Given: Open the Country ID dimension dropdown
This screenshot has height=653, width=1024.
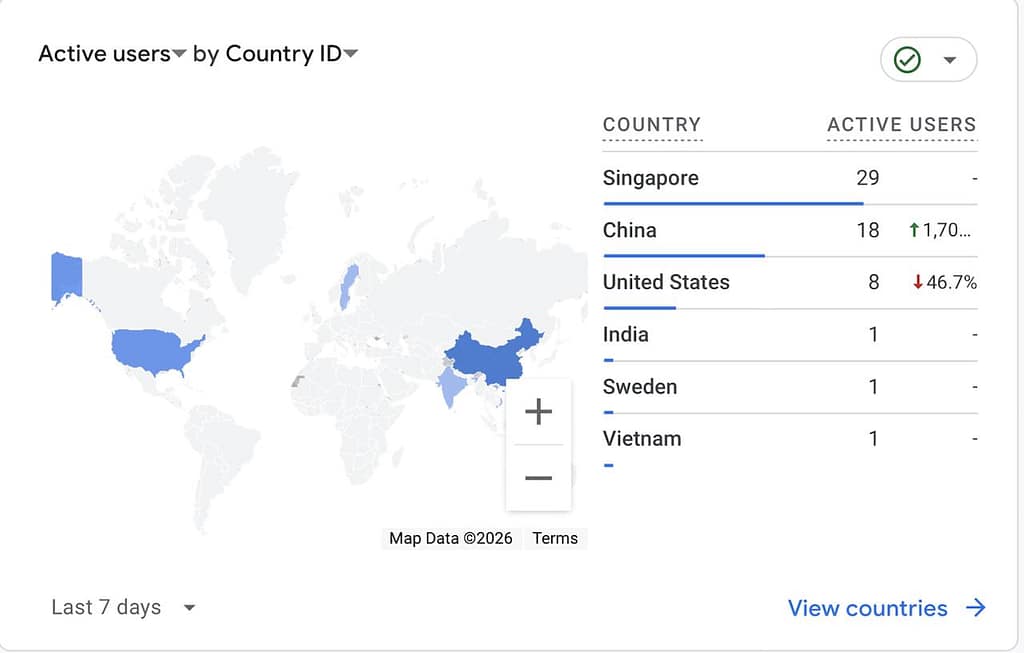Looking at the screenshot, I should [351, 54].
